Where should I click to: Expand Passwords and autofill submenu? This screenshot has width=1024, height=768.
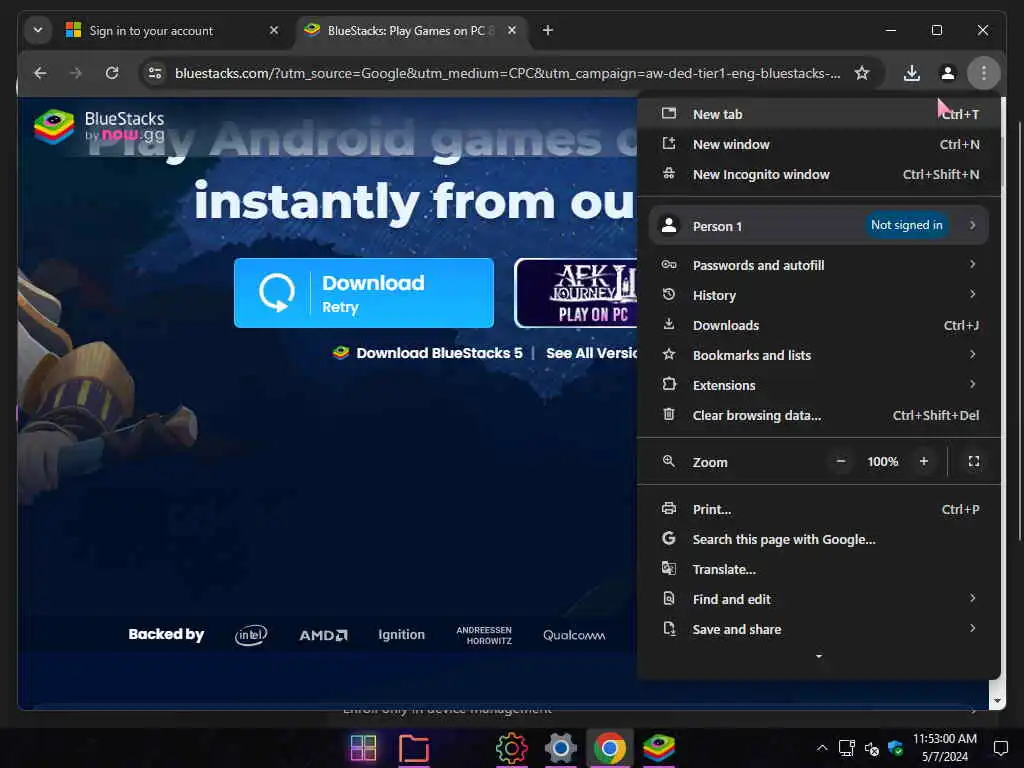(819, 265)
